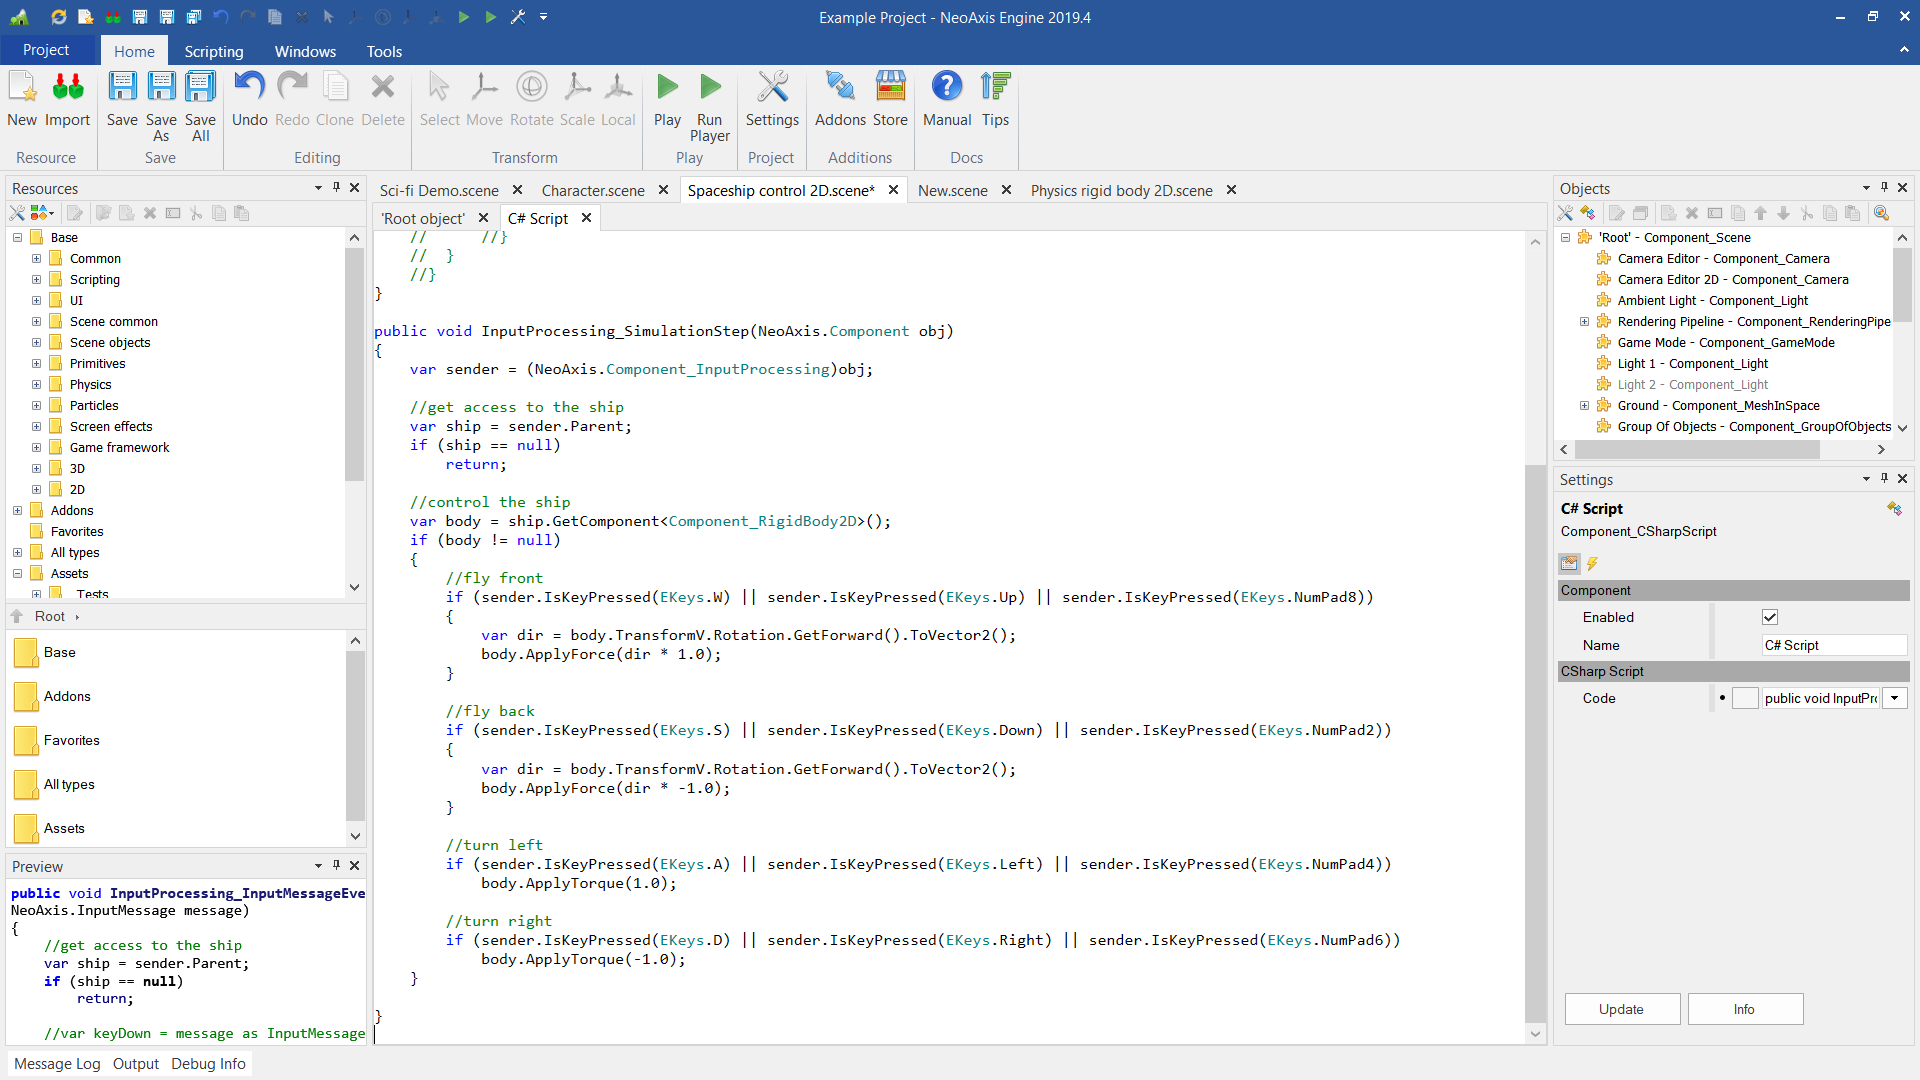Click the Tips icon

tap(995, 88)
